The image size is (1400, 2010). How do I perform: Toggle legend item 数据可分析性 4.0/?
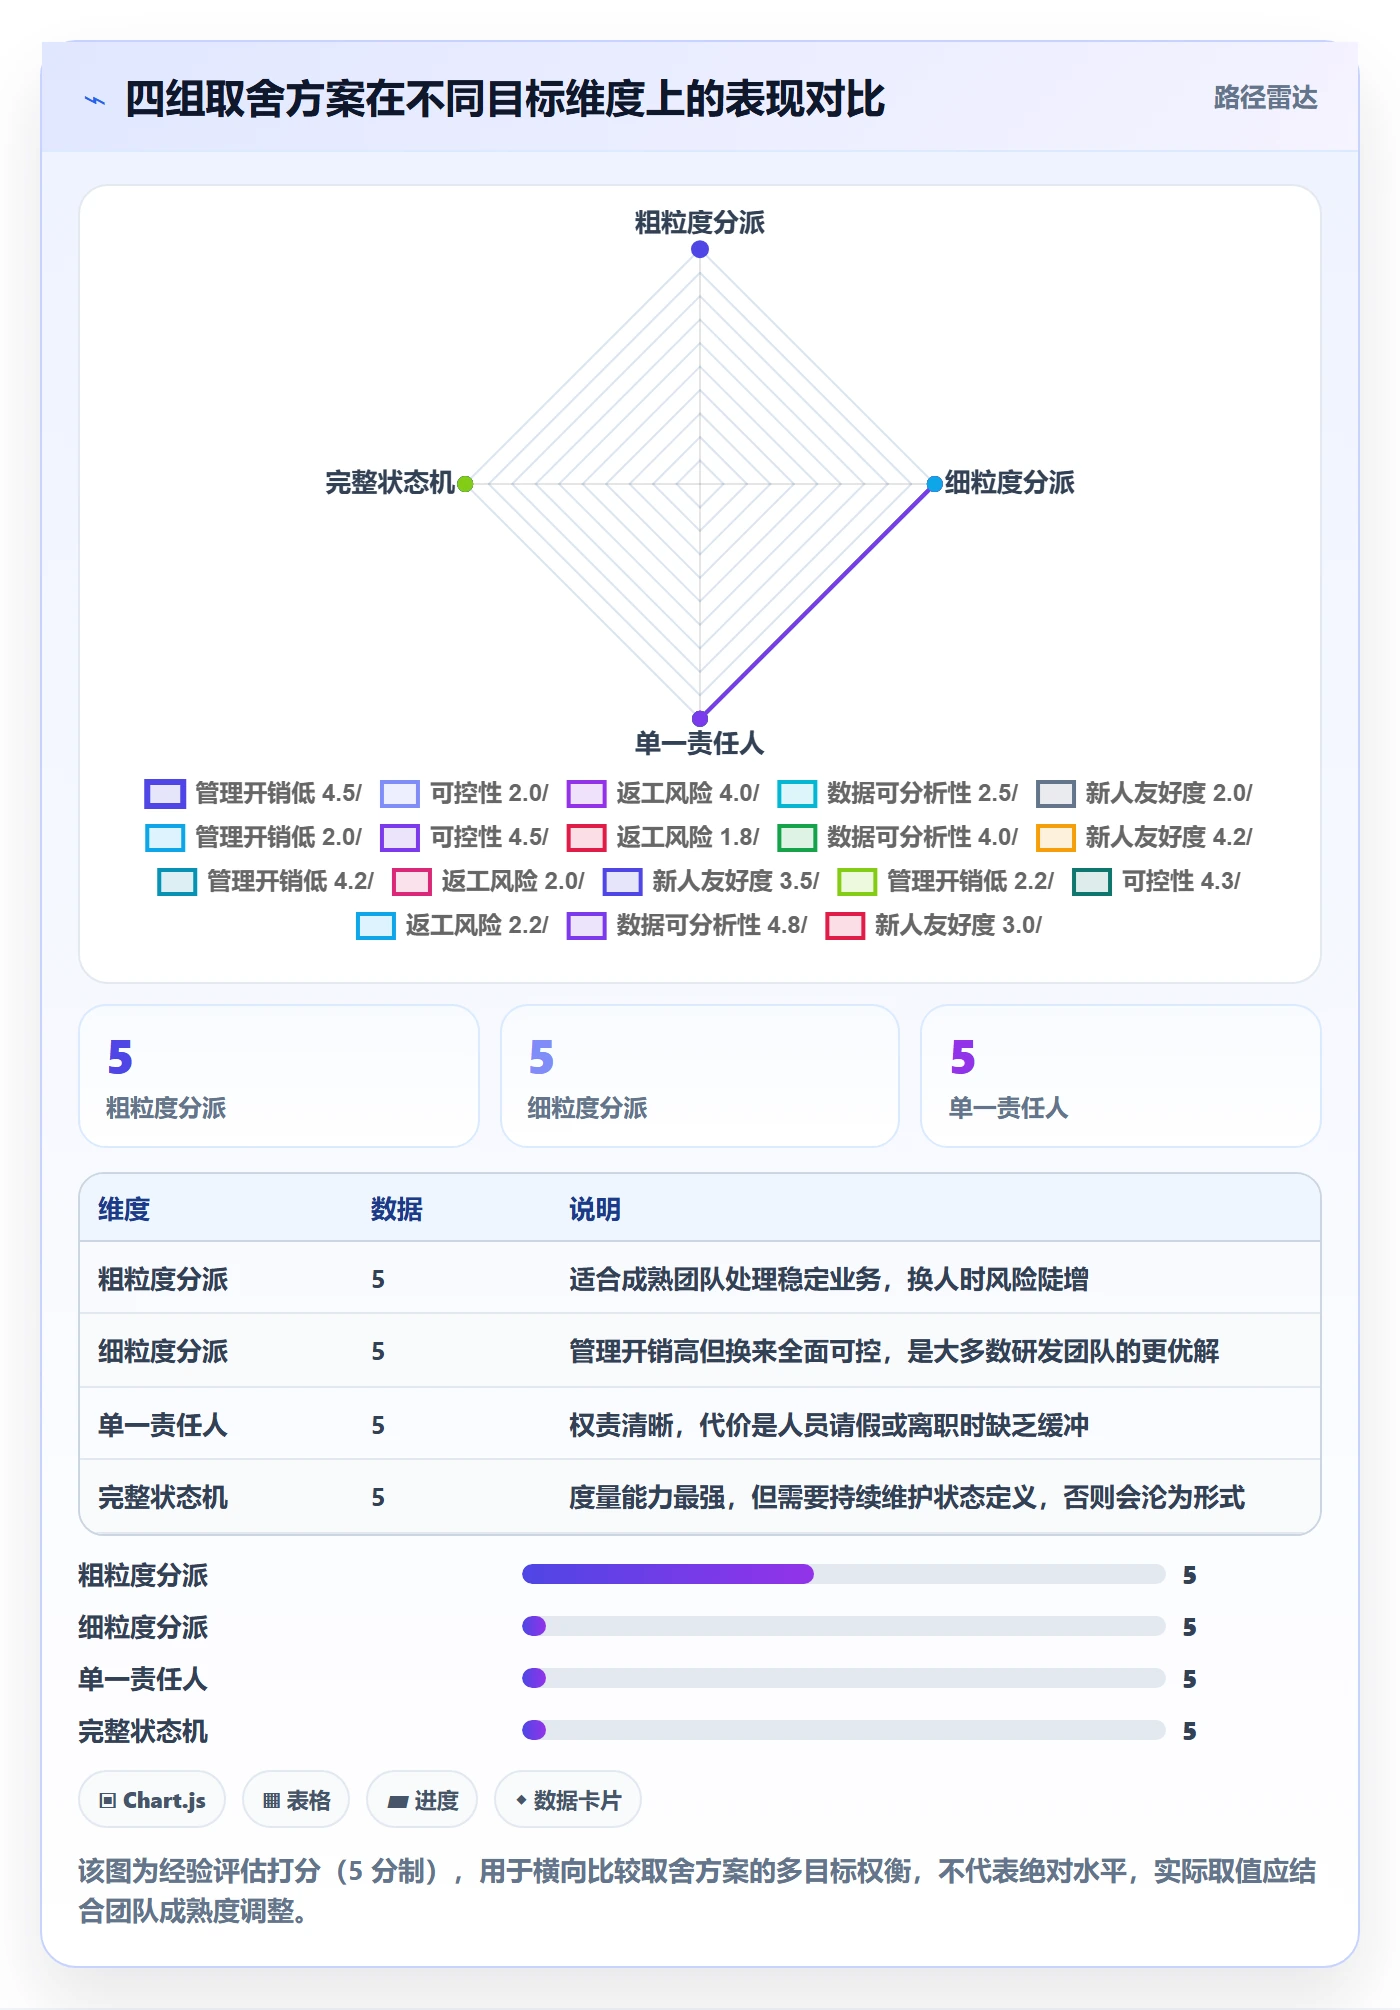898,837
